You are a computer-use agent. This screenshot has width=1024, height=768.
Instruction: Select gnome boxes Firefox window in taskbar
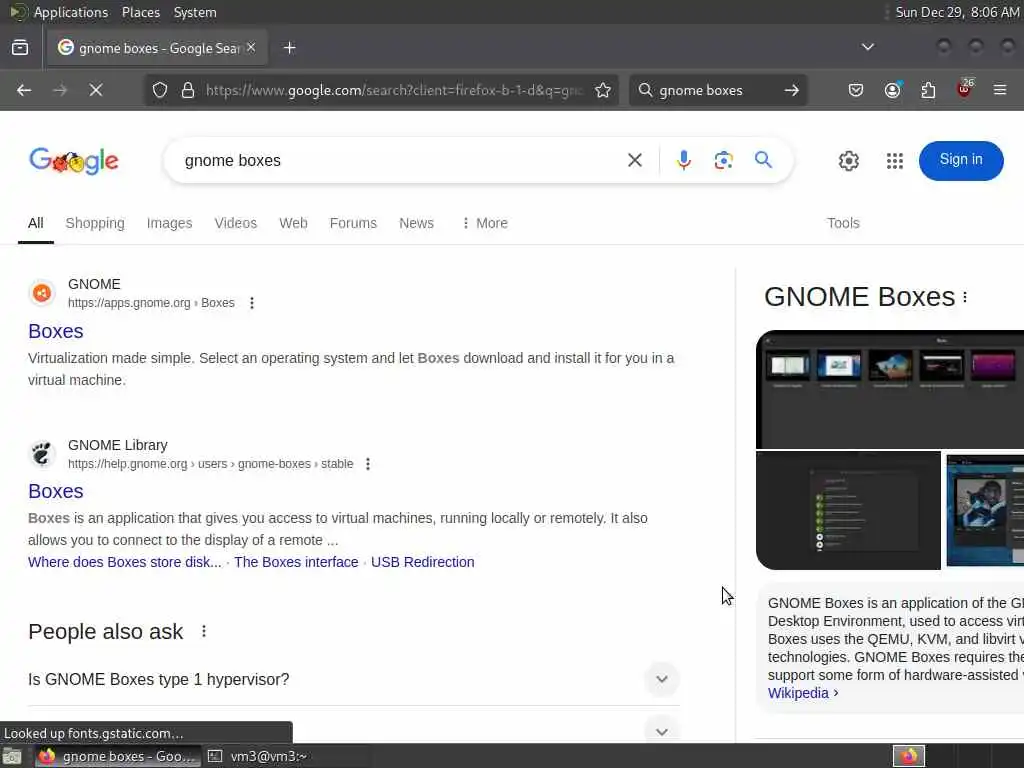click(118, 756)
